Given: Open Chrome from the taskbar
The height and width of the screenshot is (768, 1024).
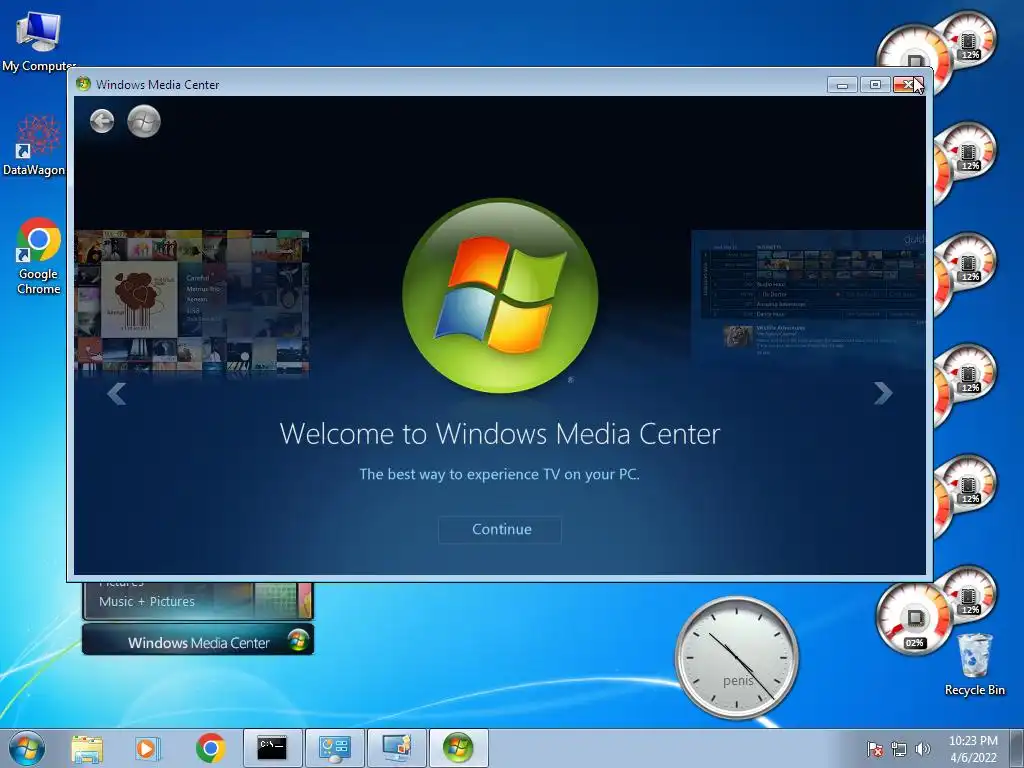Looking at the screenshot, I should pos(210,748).
